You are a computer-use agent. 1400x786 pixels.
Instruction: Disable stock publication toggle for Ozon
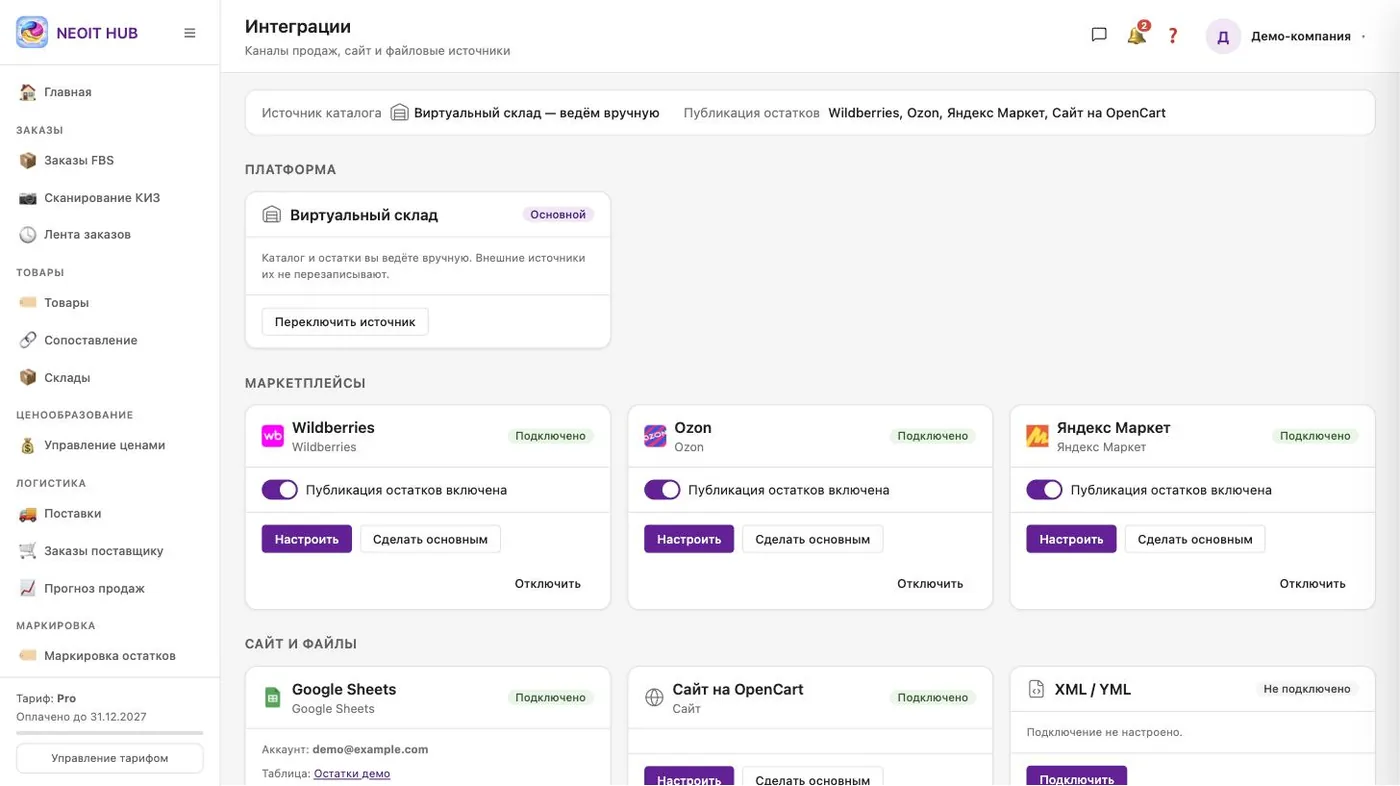tap(662, 490)
